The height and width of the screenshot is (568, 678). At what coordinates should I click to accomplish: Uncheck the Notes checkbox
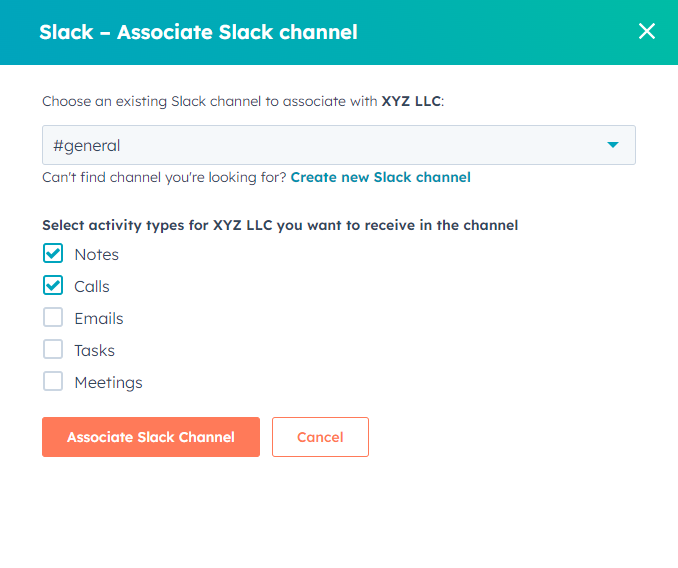coord(53,254)
